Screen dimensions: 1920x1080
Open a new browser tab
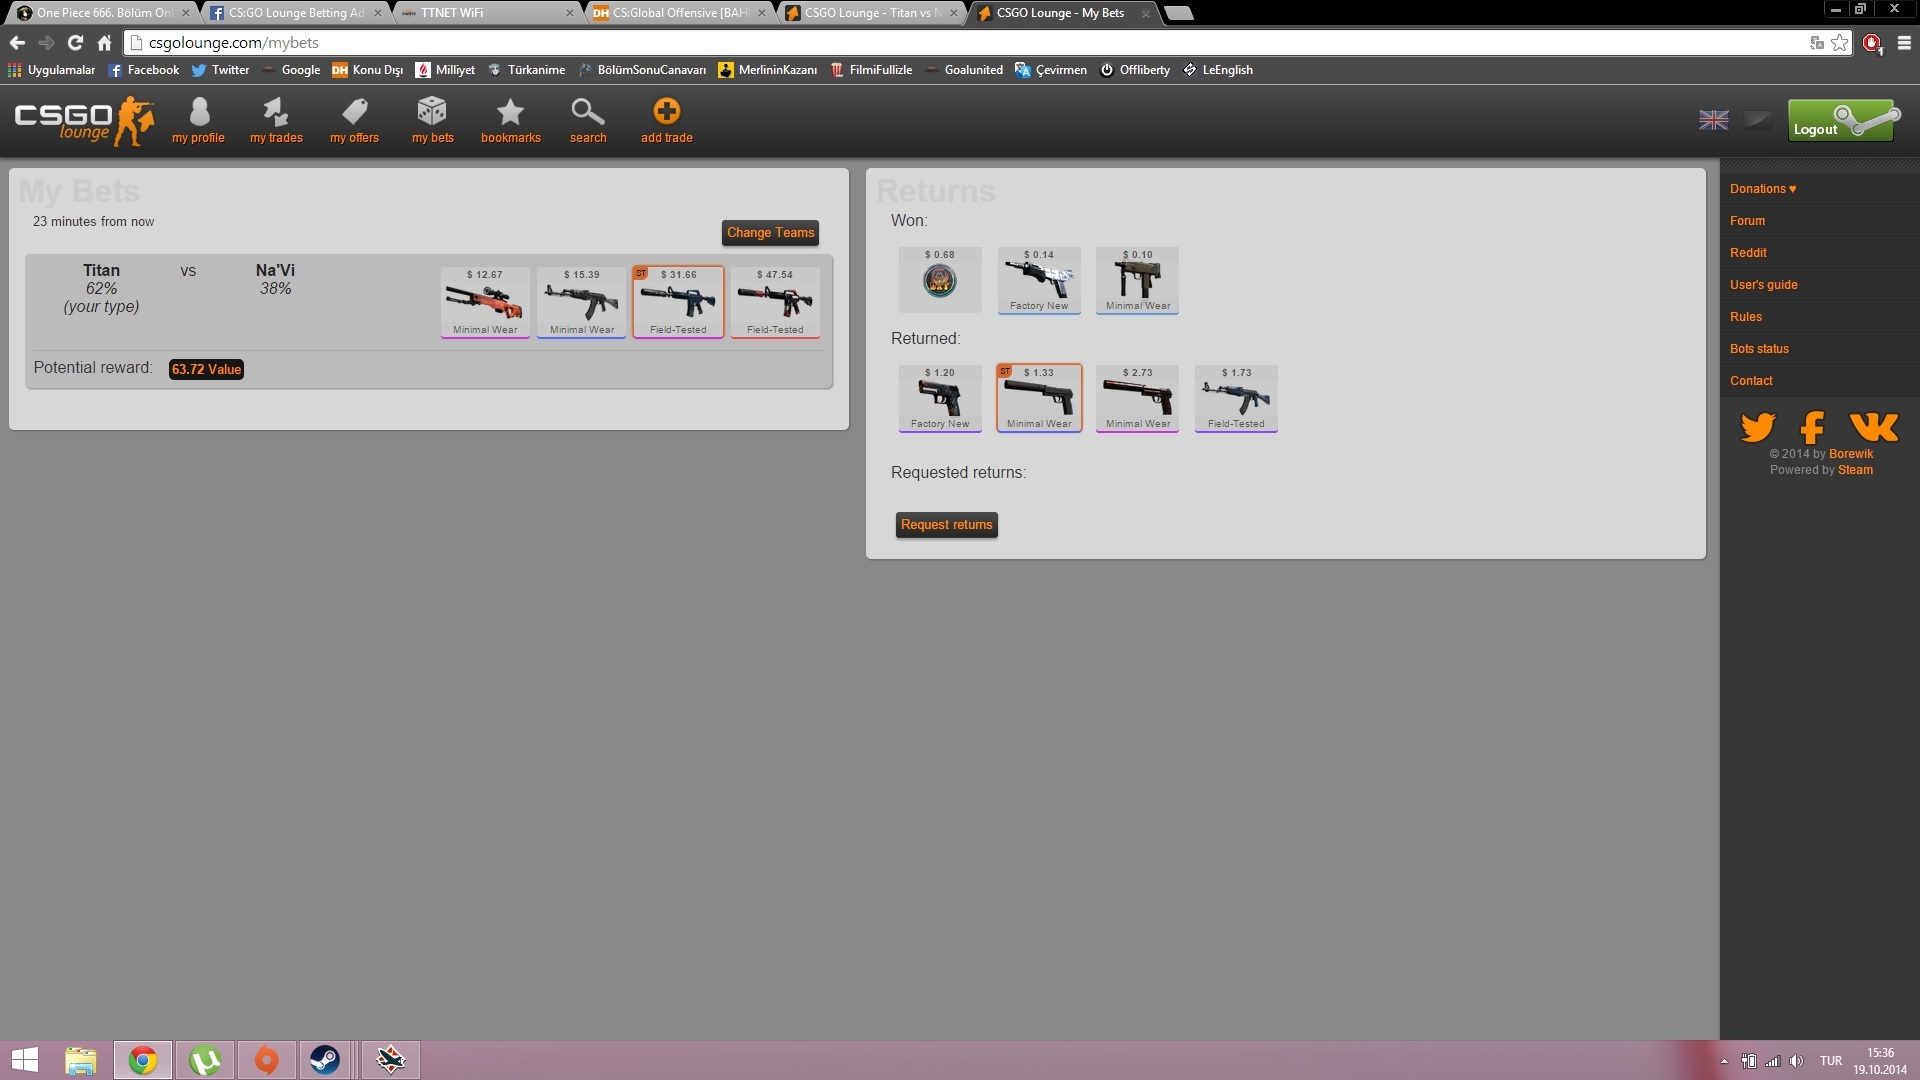click(x=1180, y=13)
